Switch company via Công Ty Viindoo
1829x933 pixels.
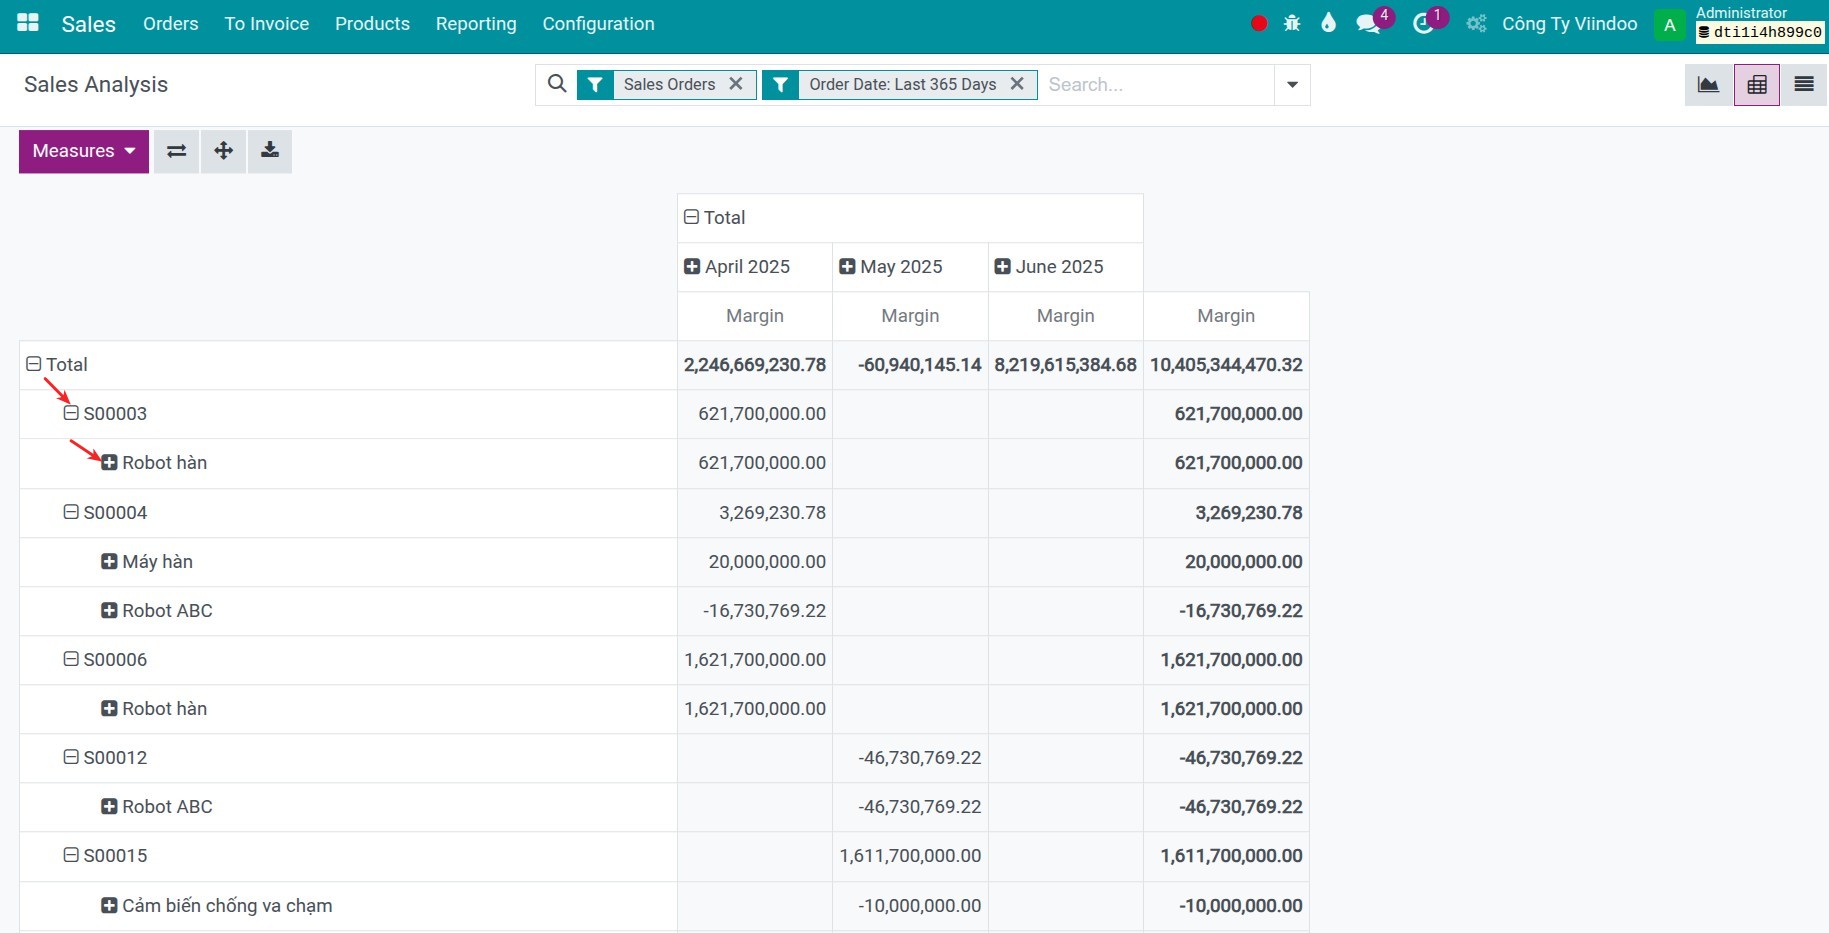click(1569, 24)
